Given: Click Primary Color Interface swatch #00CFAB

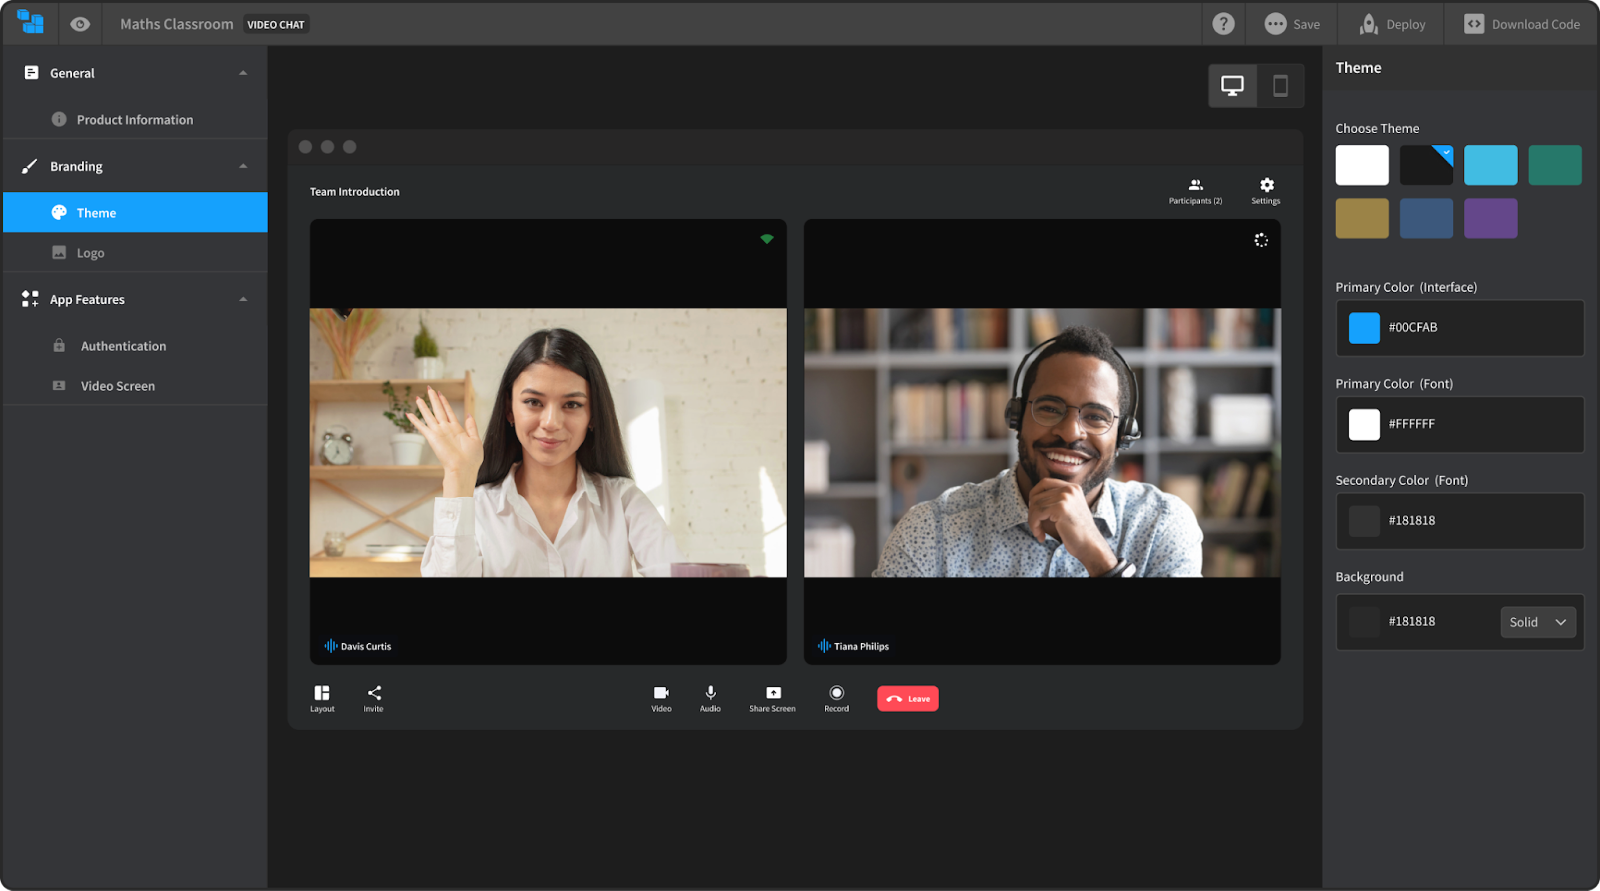Looking at the screenshot, I should pyautogui.click(x=1364, y=328).
